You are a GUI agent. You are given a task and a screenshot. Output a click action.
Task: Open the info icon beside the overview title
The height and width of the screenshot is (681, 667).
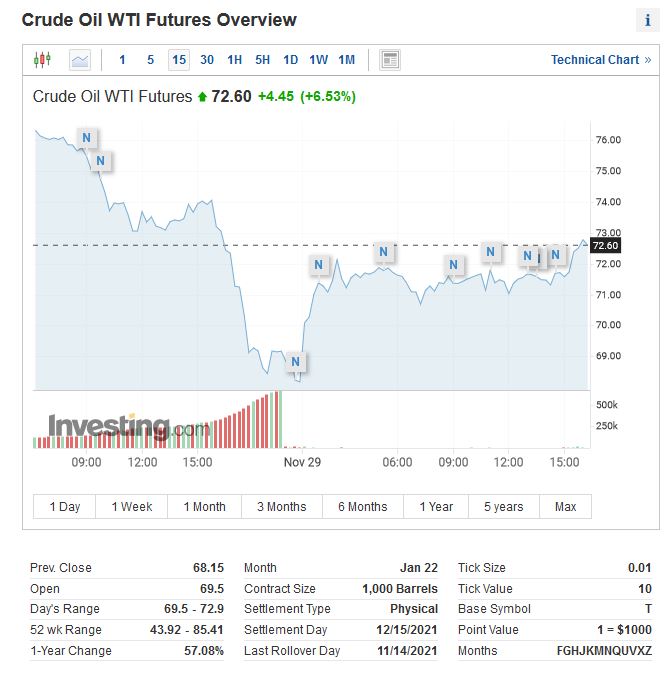pyautogui.click(x=647, y=21)
